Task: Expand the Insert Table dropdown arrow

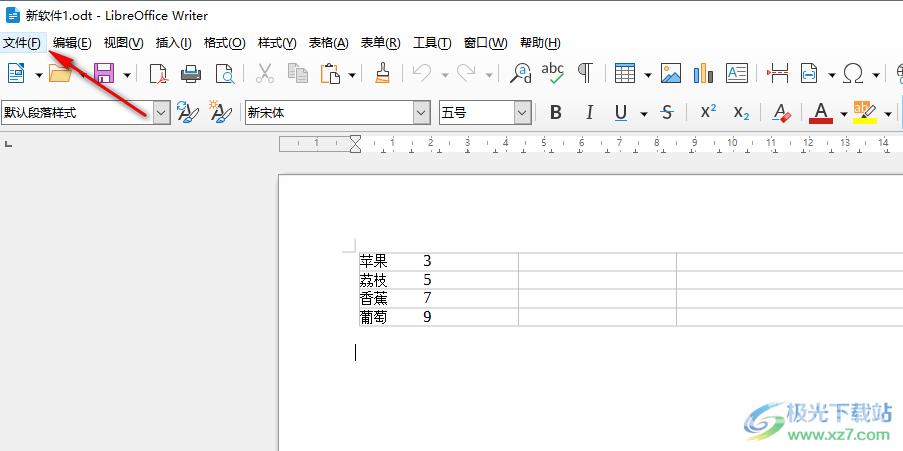Action: pyautogui.click(x=648, y=75)
